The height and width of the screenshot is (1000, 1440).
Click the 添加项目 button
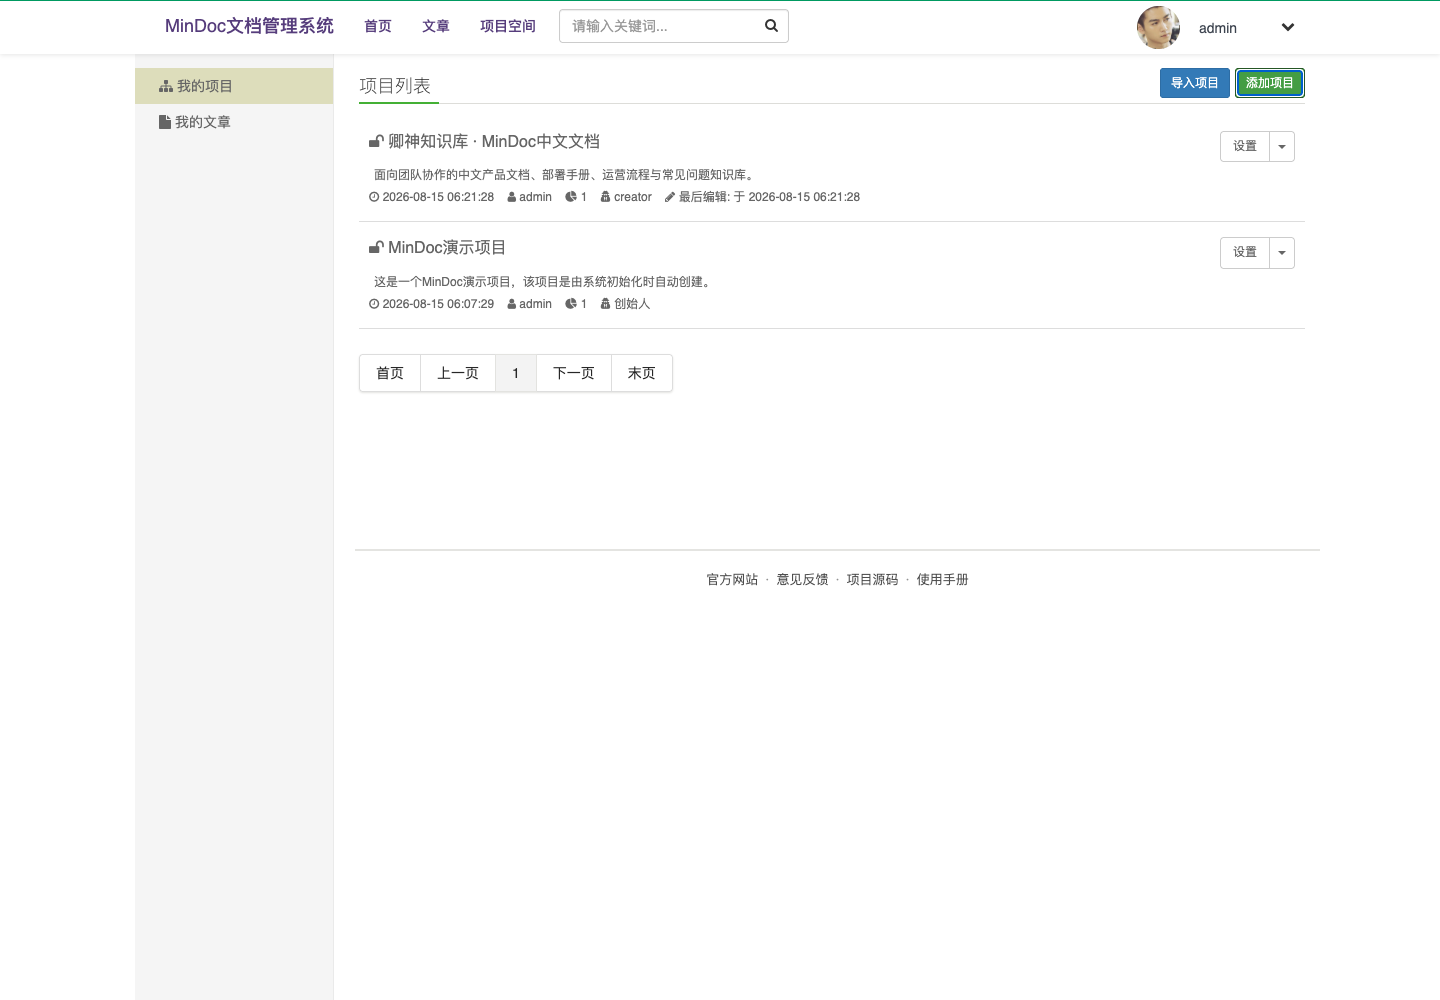1270,83
